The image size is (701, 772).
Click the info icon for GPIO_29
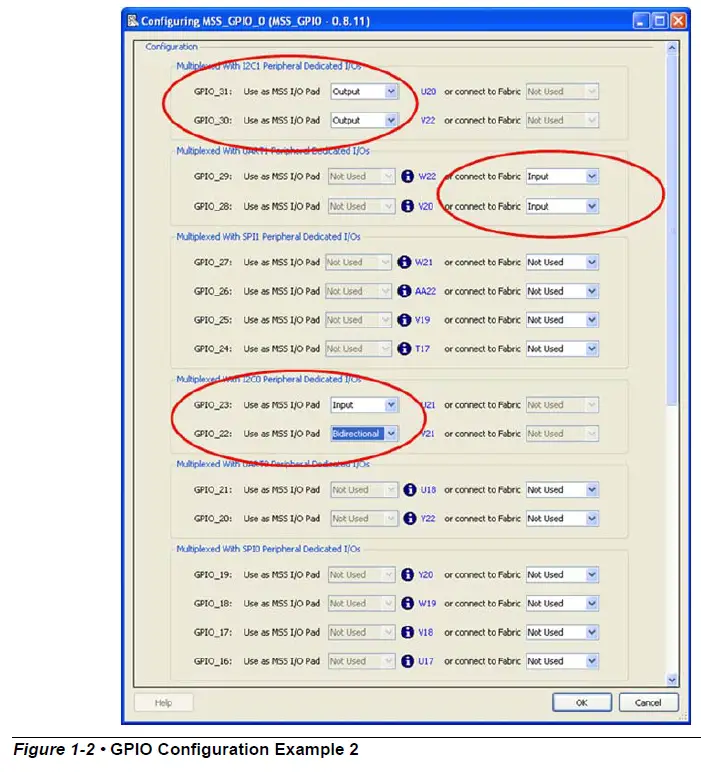tap(407, 176)
